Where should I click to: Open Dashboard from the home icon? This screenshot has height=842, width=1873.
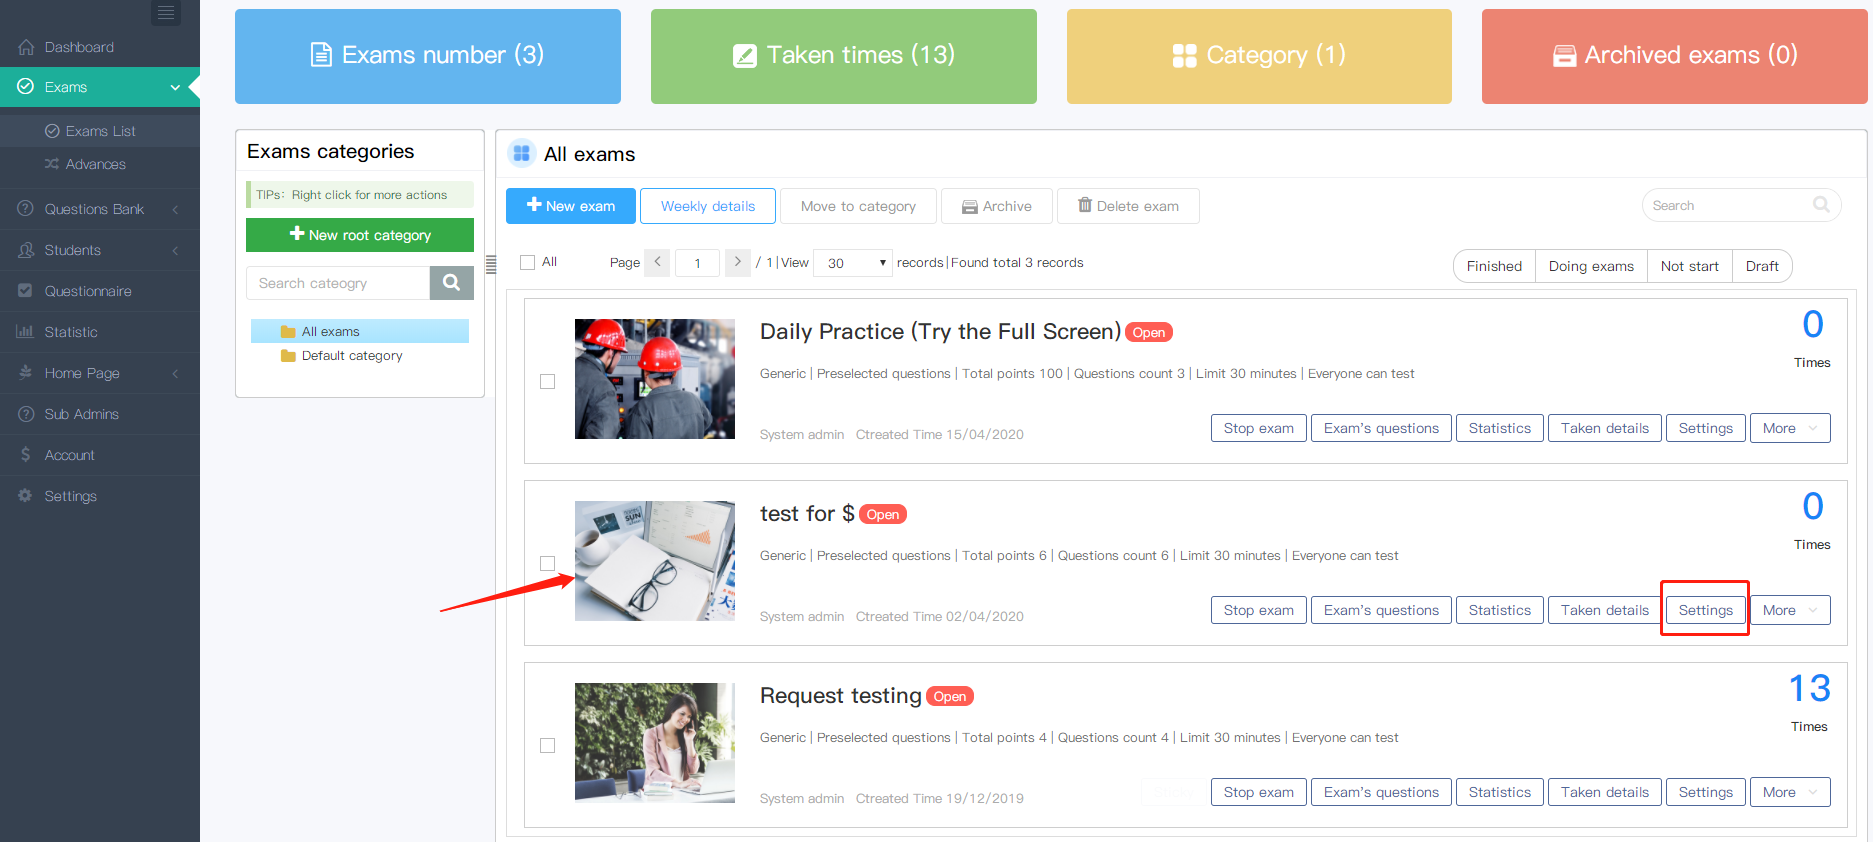[x=26, y=47]
